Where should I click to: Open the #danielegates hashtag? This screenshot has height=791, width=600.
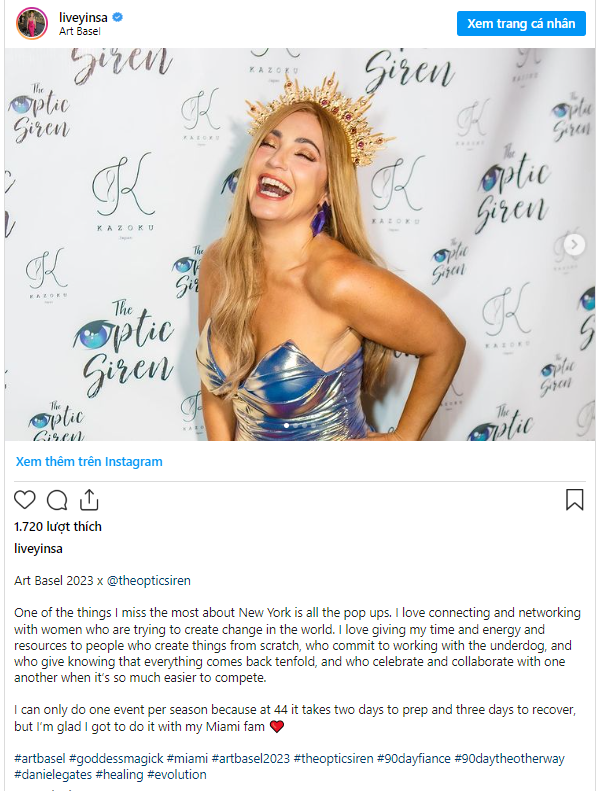click(x=53, y=774)
